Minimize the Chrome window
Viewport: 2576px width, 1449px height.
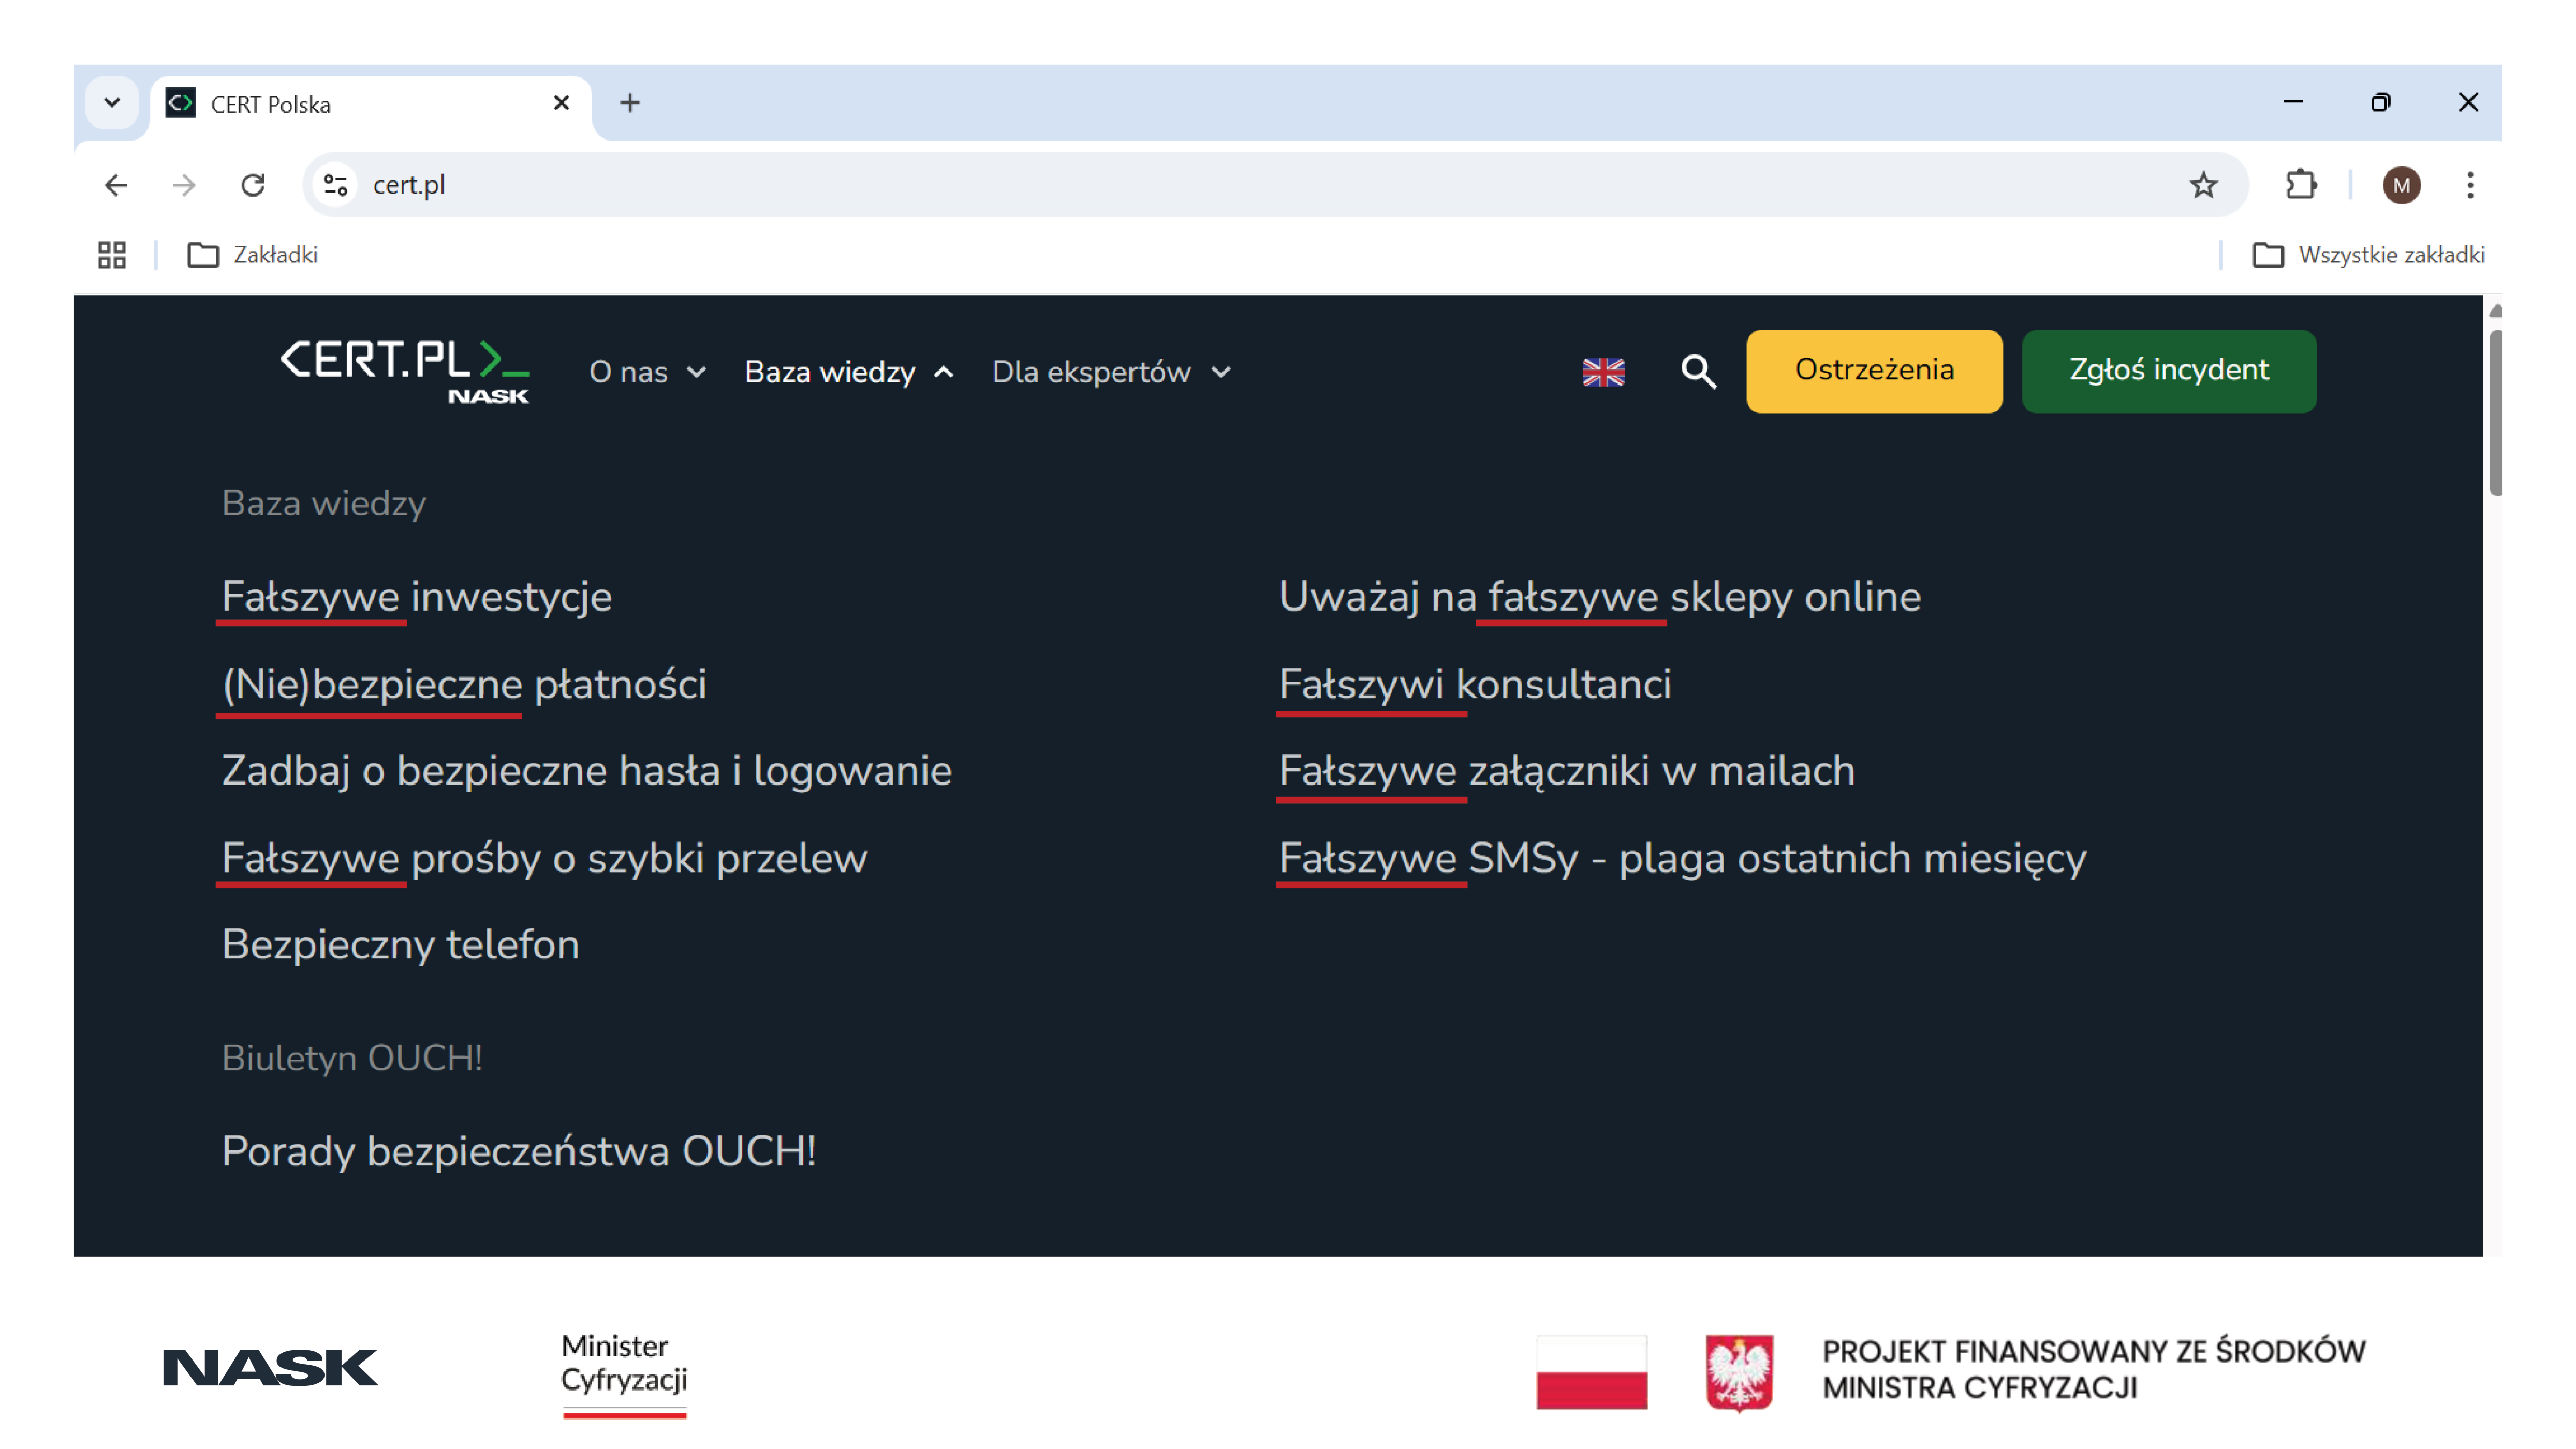[2292, 102]
